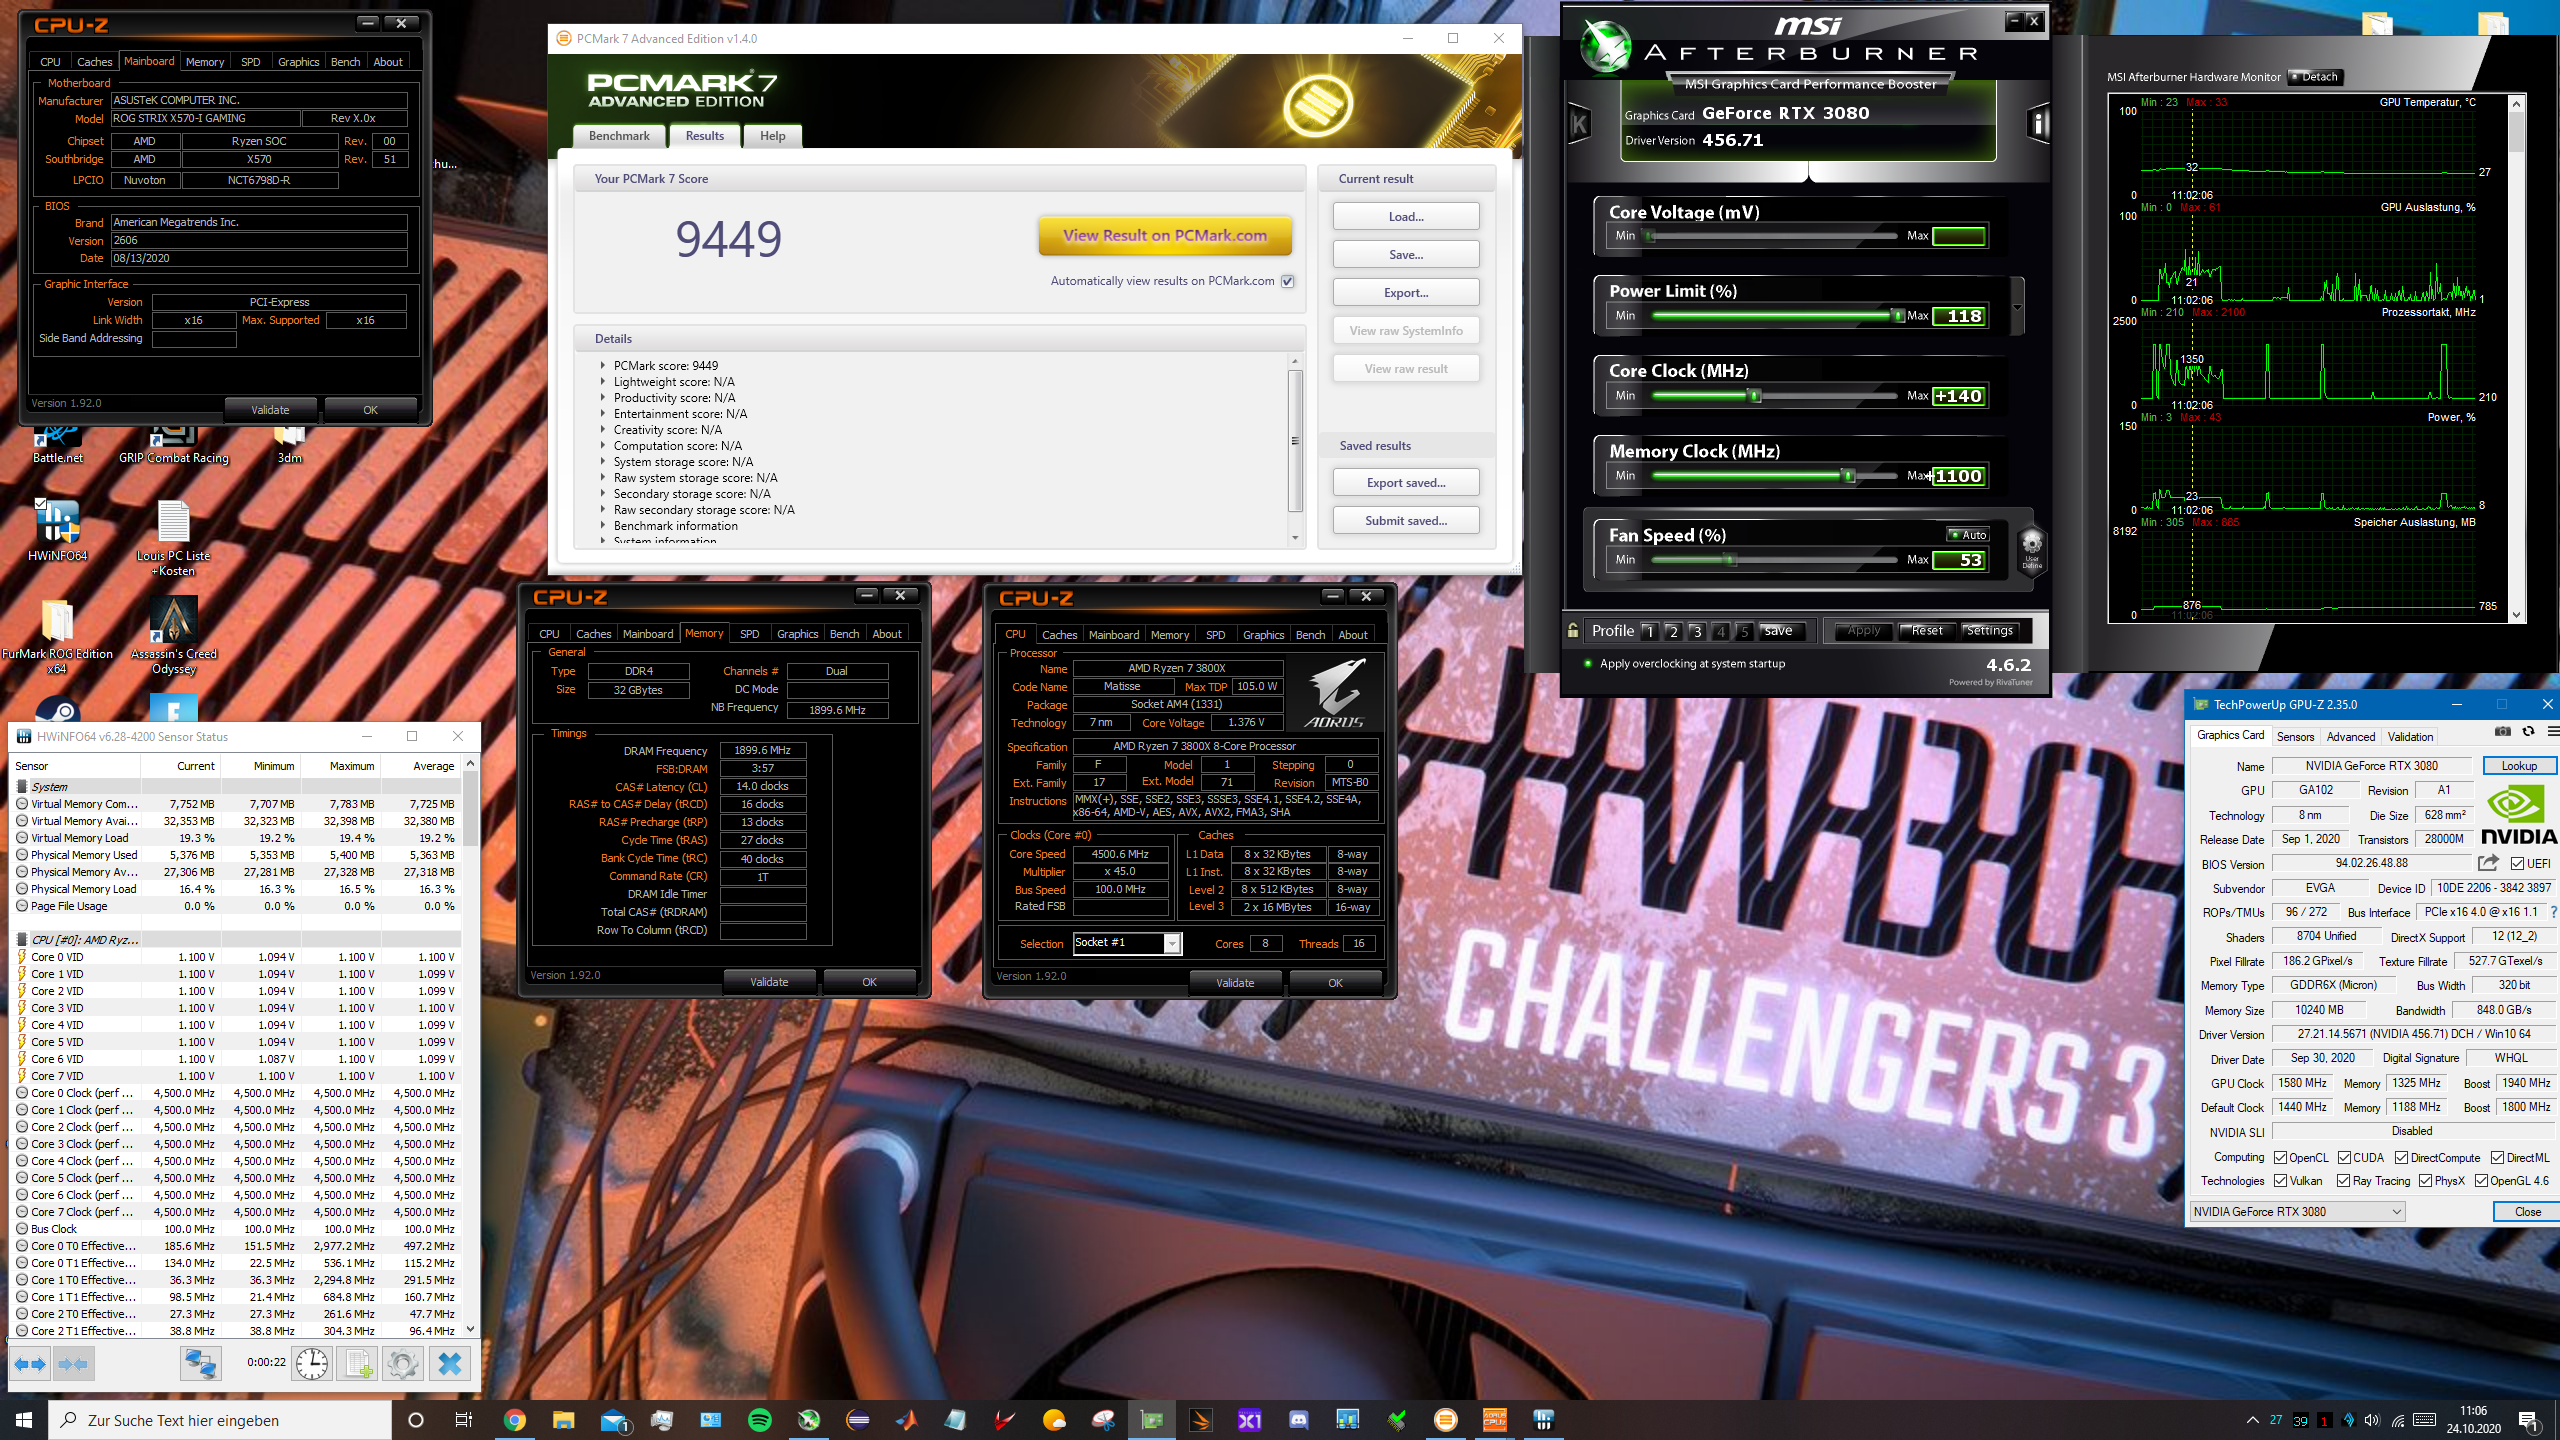Click Afterburner Power Limit value field 118
Image resolution: width=2560 pixels, height=1440 pixels.
[1960, 316]
